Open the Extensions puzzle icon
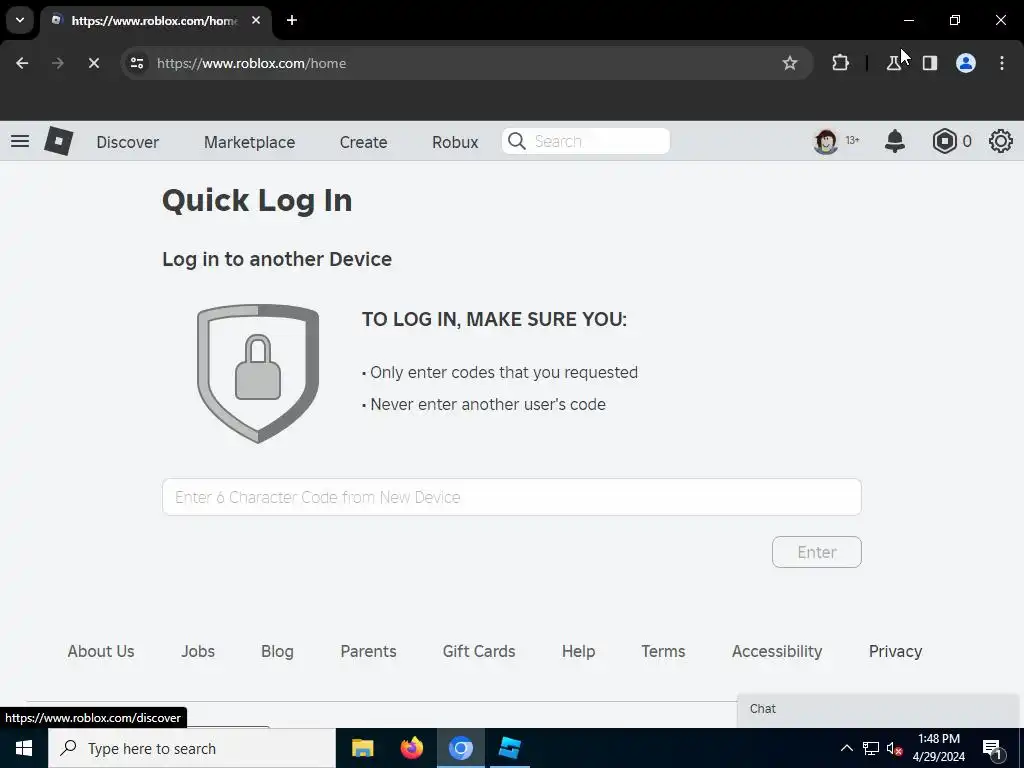 [840, 63]
